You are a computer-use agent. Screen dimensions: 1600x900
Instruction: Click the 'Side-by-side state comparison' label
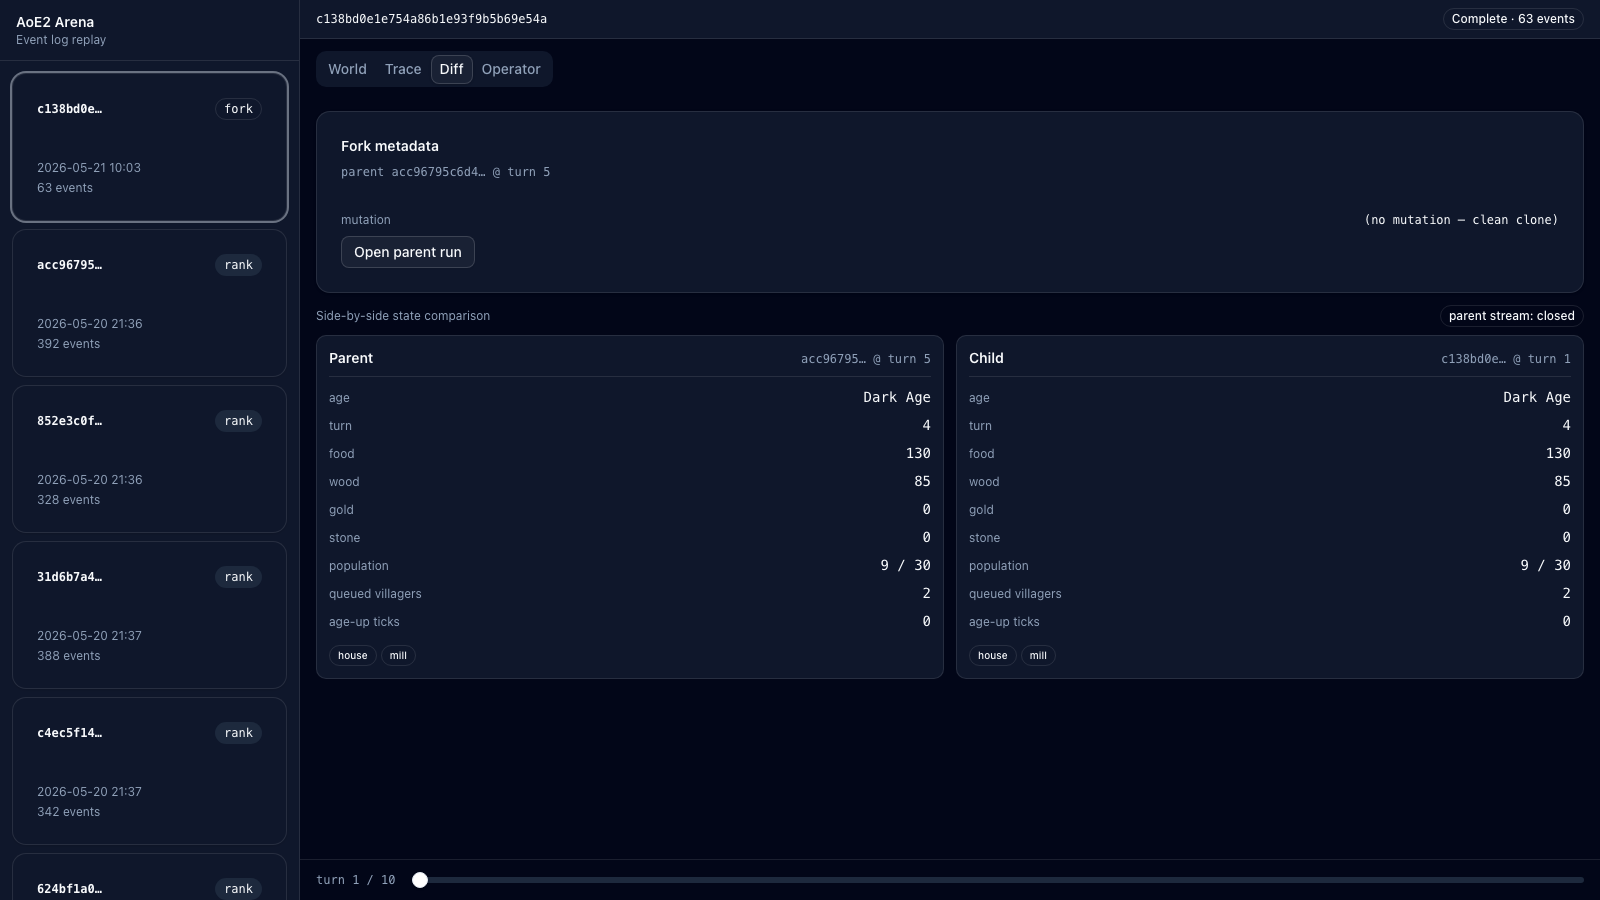point(403,316)
